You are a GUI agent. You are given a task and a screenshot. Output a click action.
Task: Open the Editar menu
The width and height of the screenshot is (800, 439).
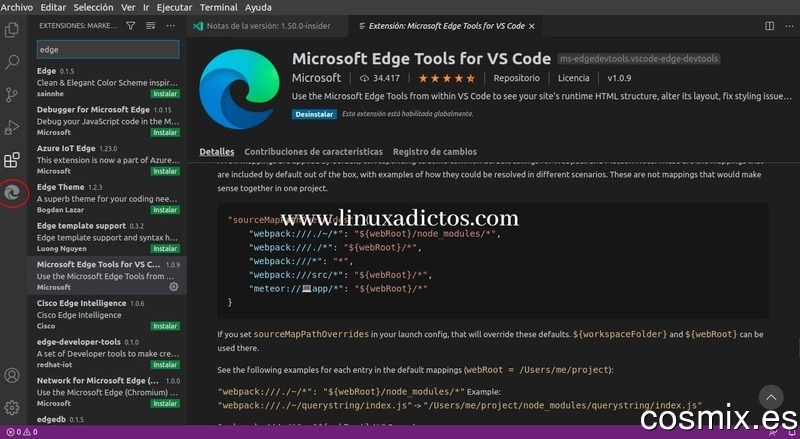pos(53,7)
